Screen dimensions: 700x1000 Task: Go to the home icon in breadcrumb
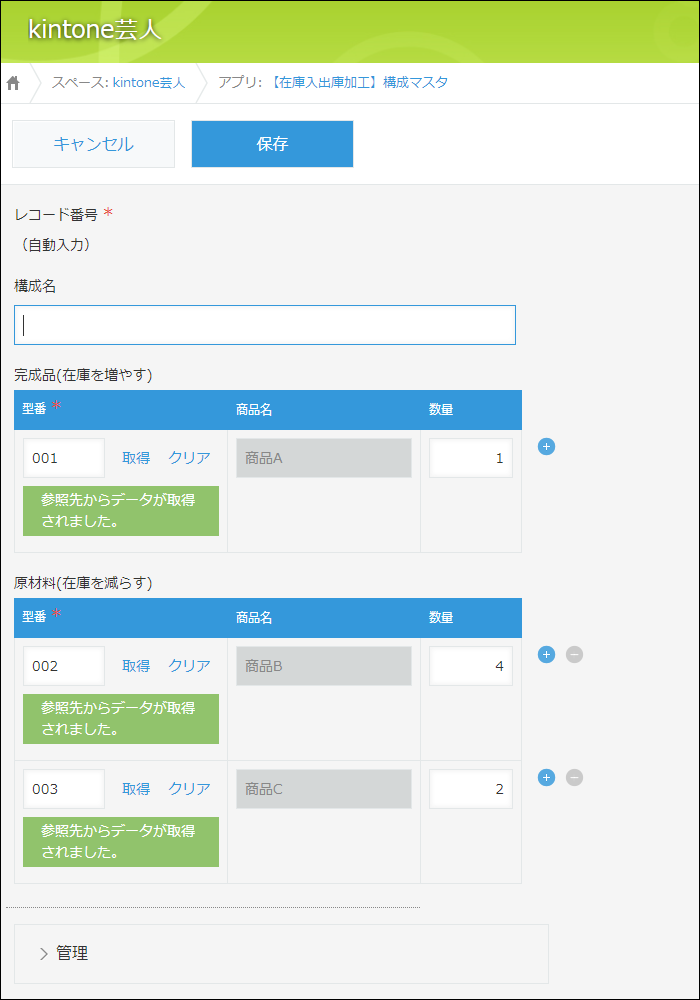coord(13,83)
